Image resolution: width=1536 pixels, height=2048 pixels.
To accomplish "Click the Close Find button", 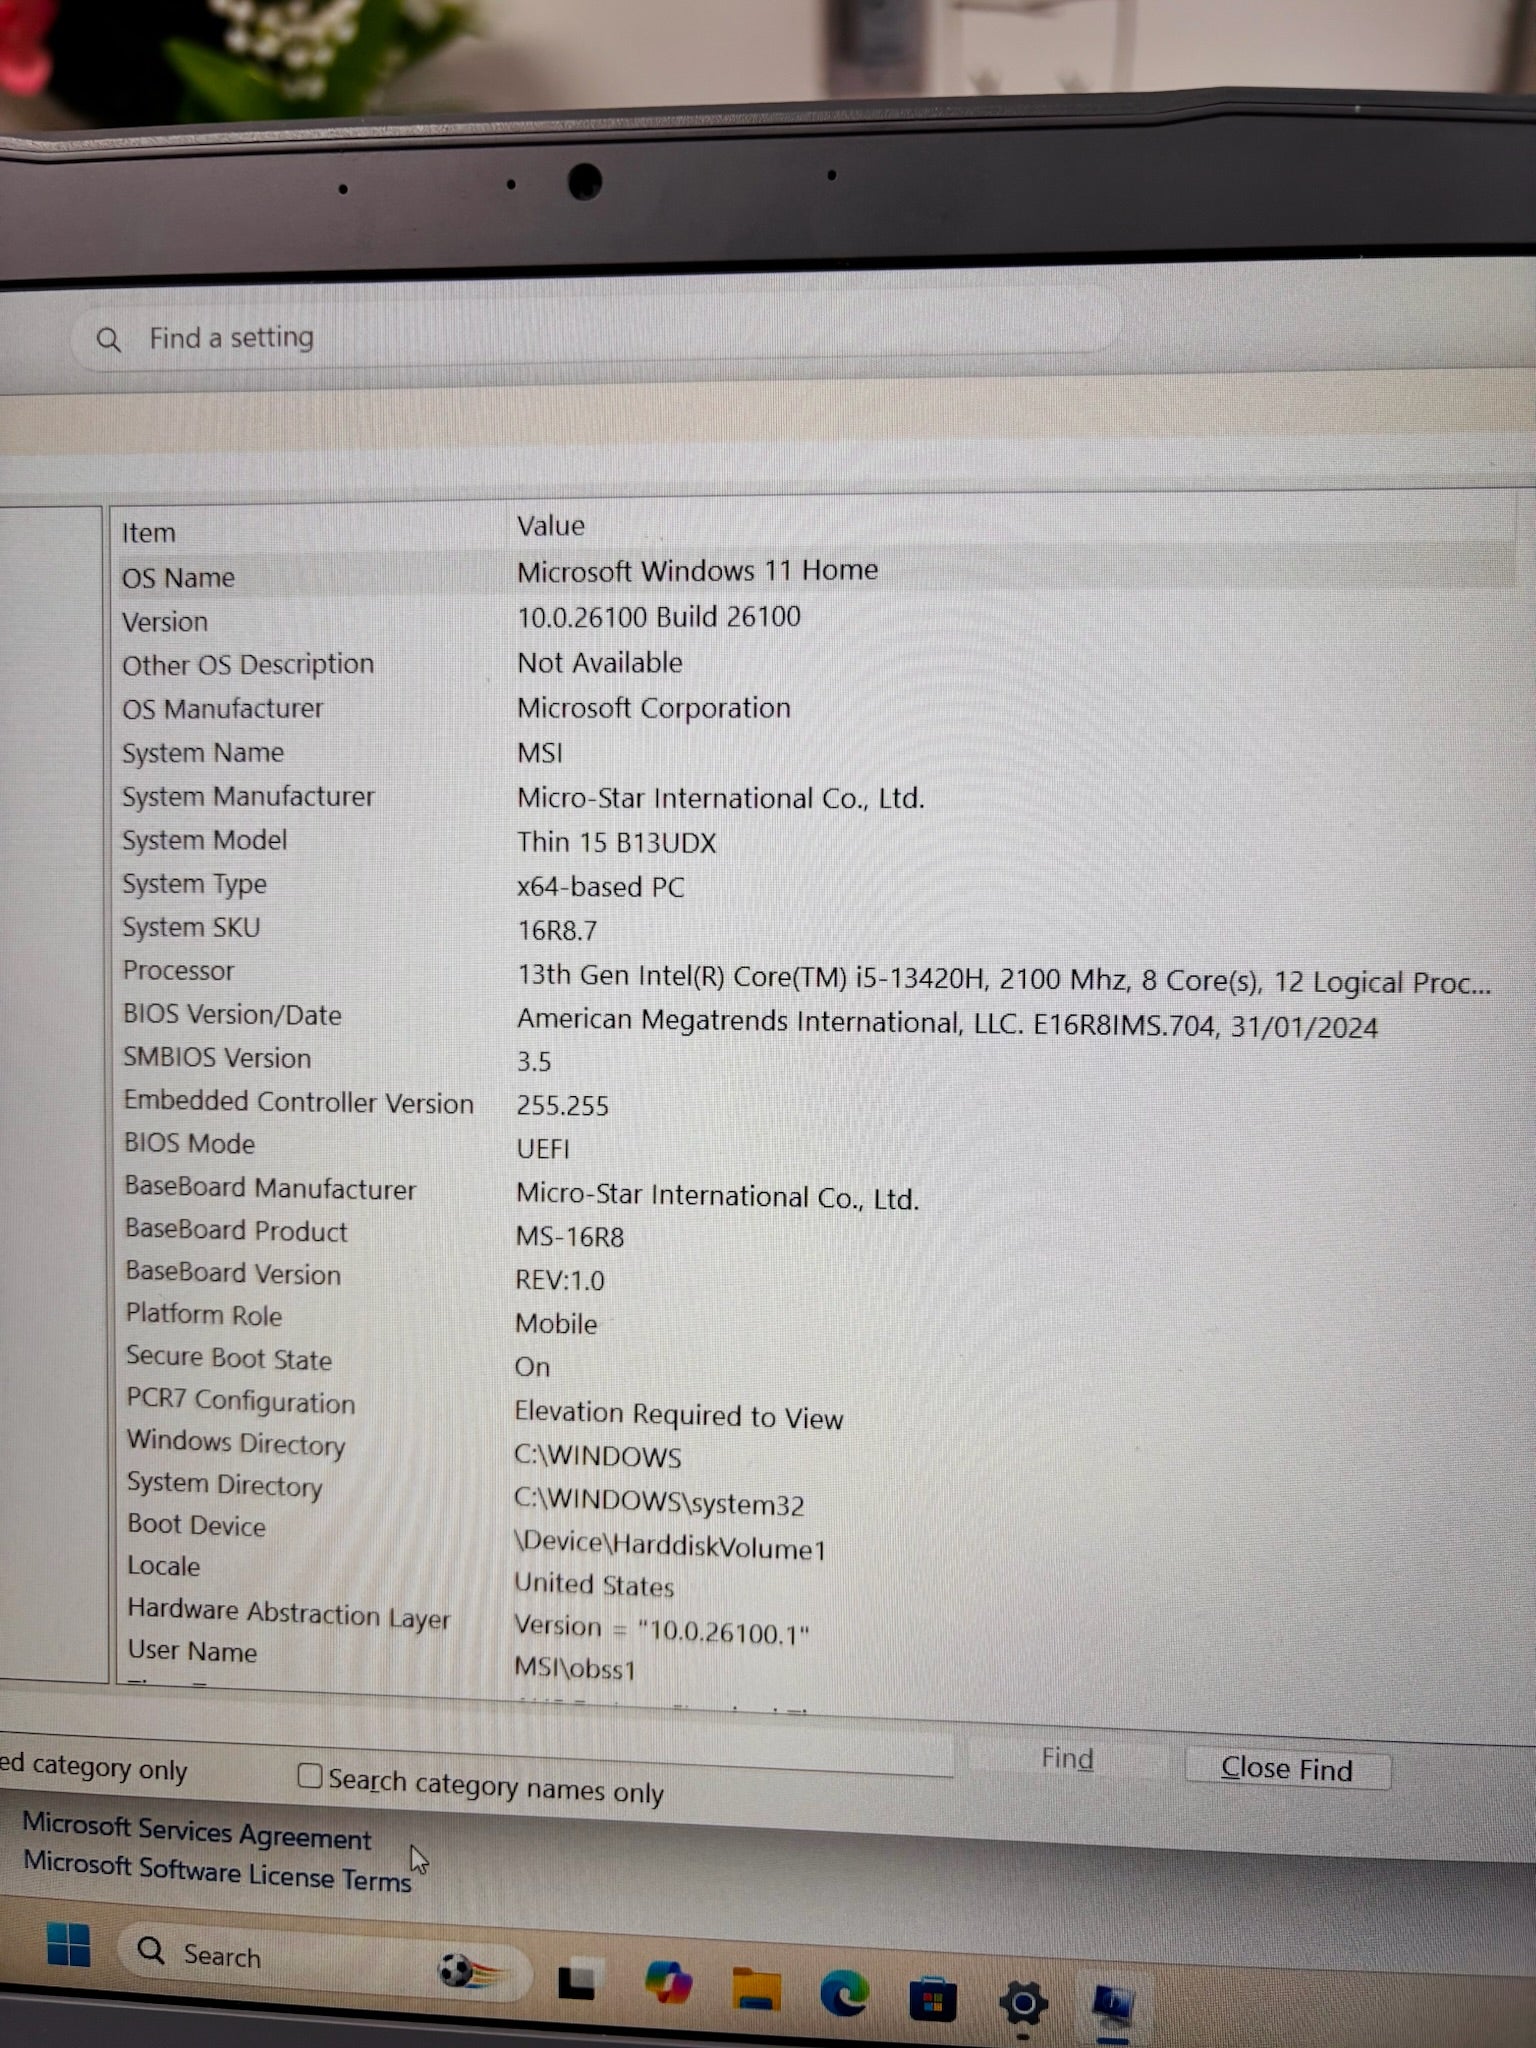I will click(x=1286, y=1769).
